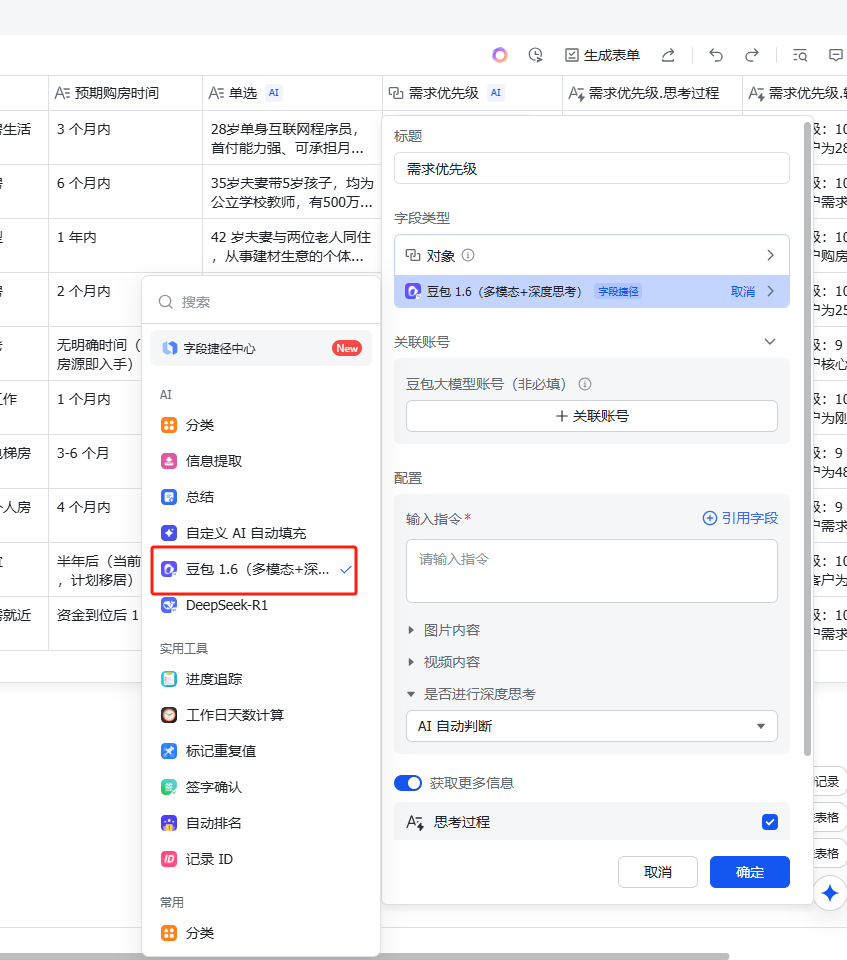The width and height of the screenshot is (847, 960).
Task: Choose the AI 分类 field type
Action: 261,425
